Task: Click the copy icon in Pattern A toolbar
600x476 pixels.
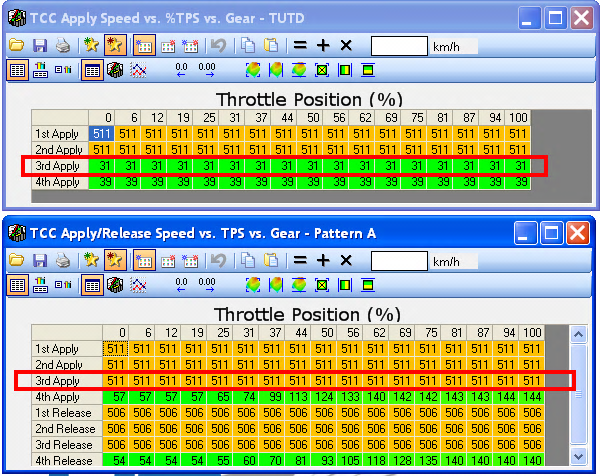Action: point(246,260)
